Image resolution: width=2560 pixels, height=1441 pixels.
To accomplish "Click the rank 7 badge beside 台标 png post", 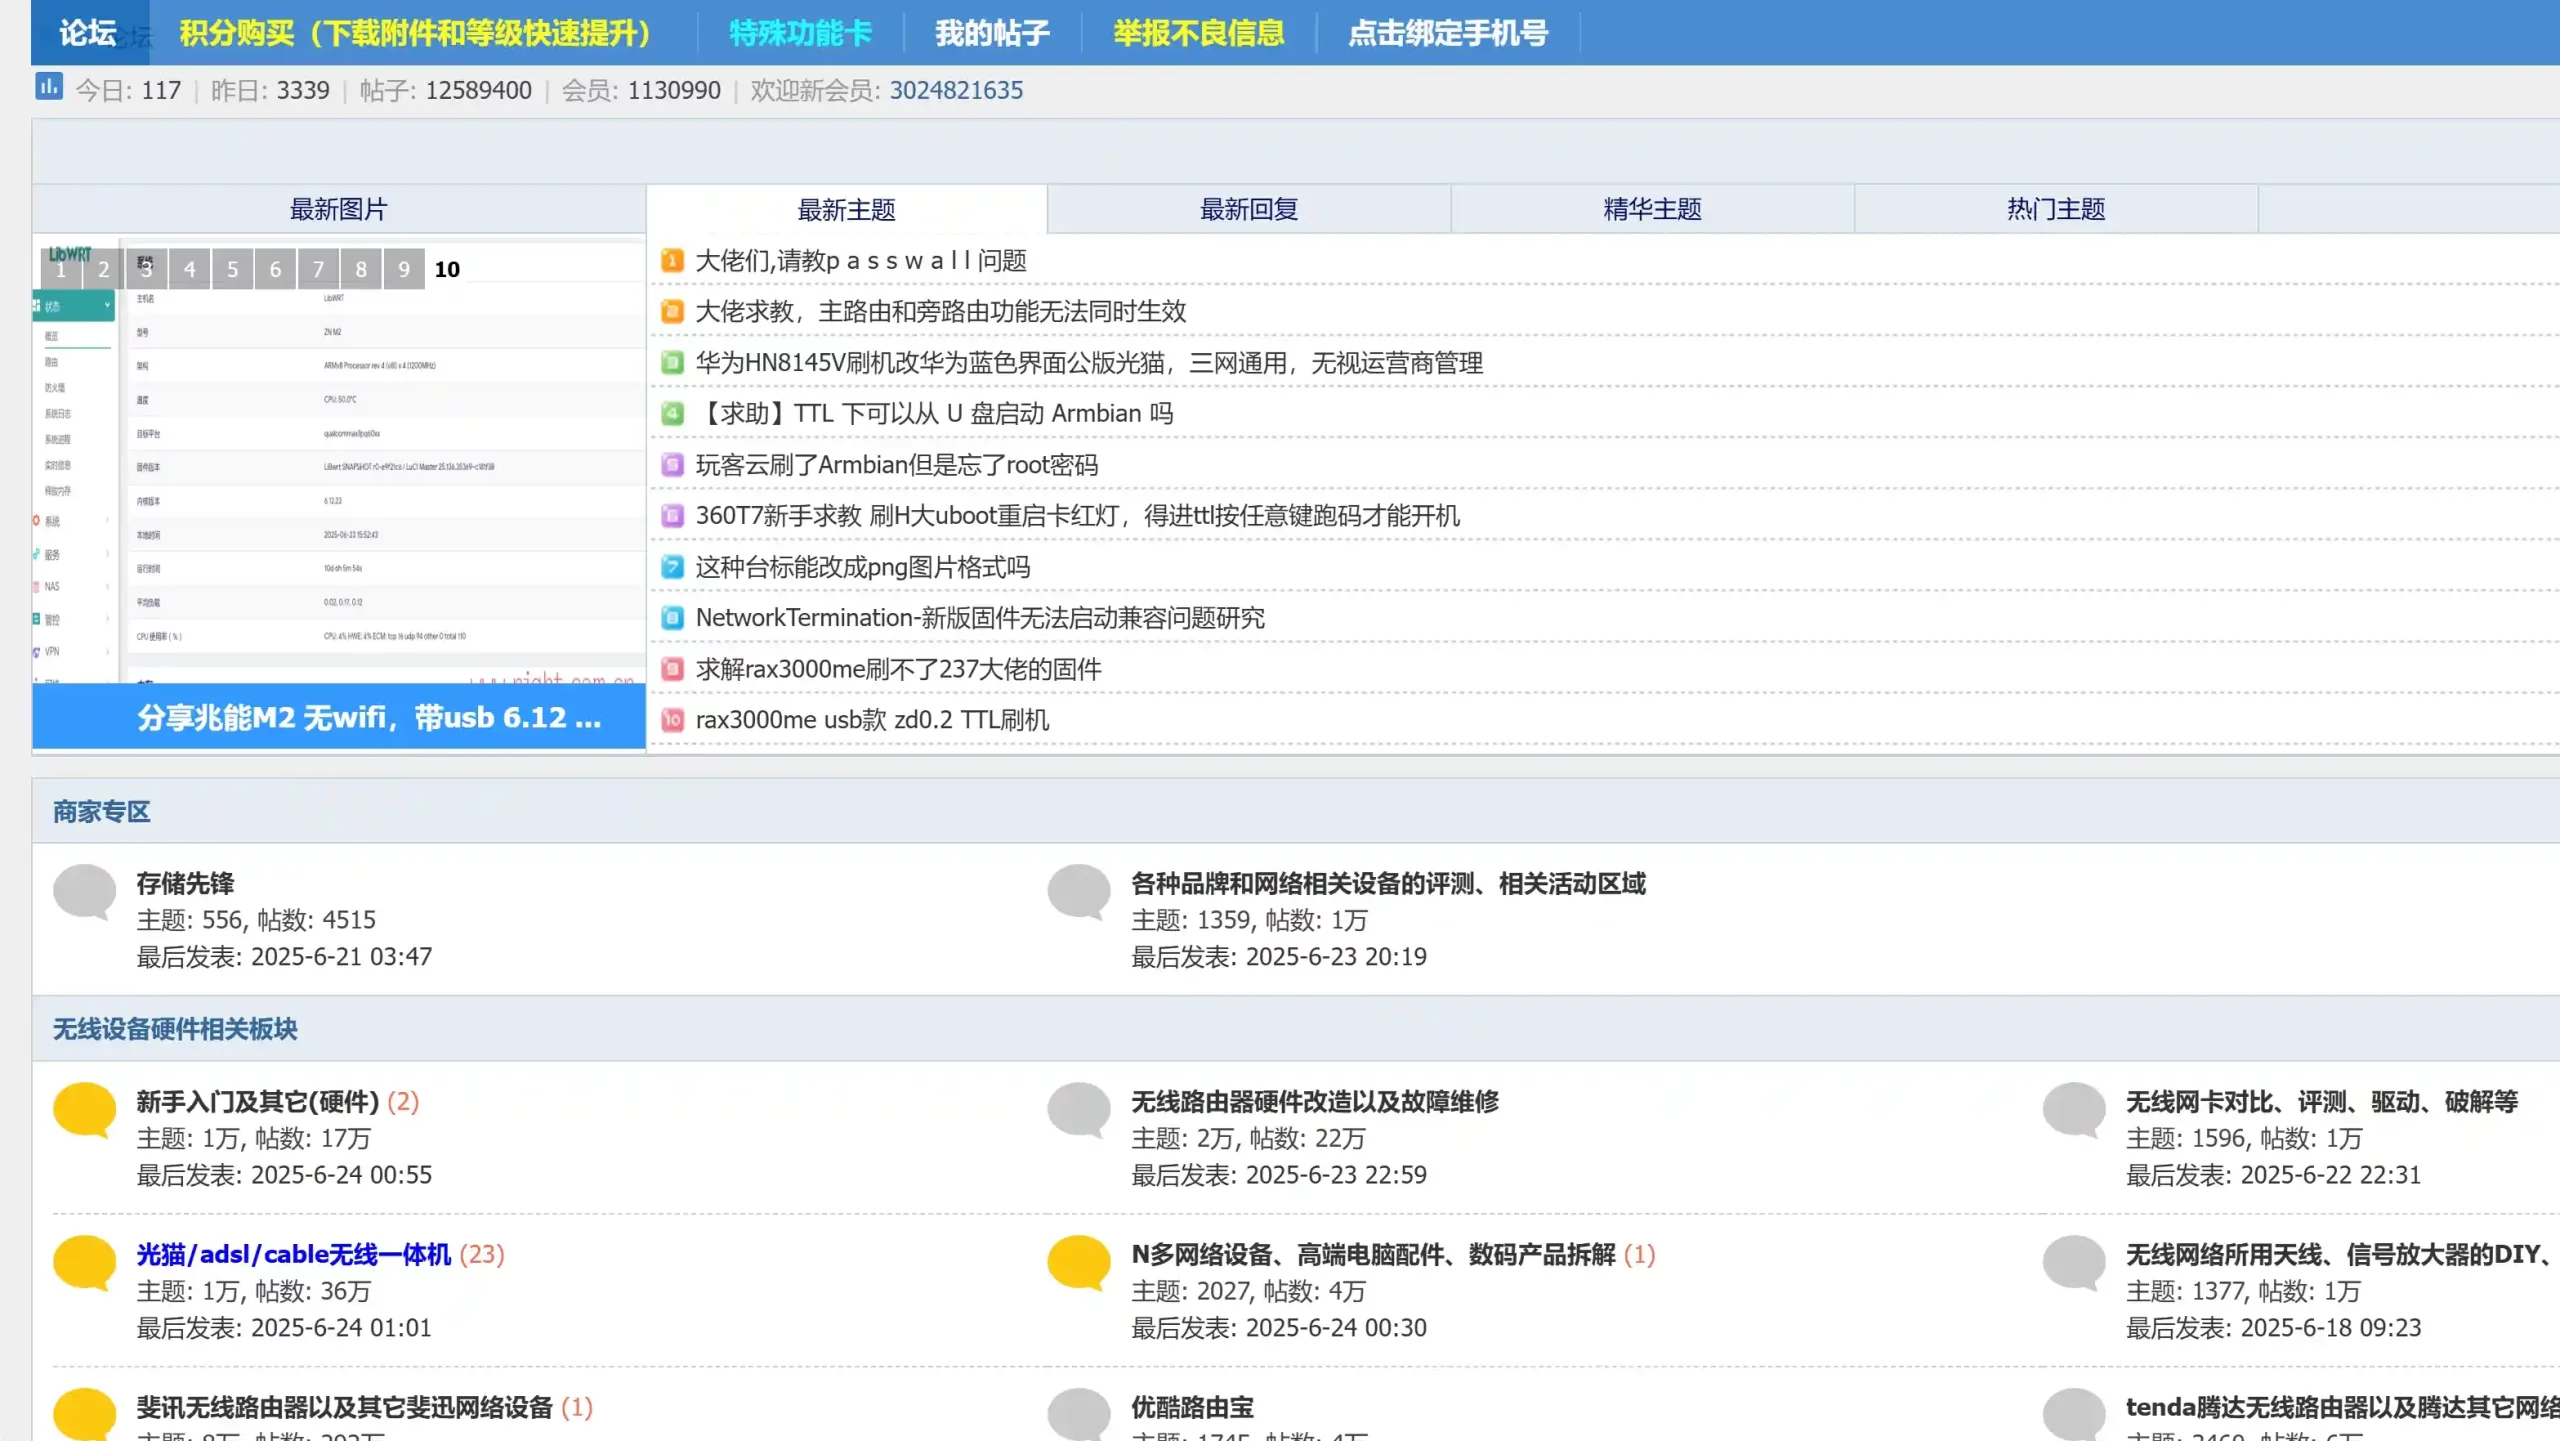I will (673, 568).
